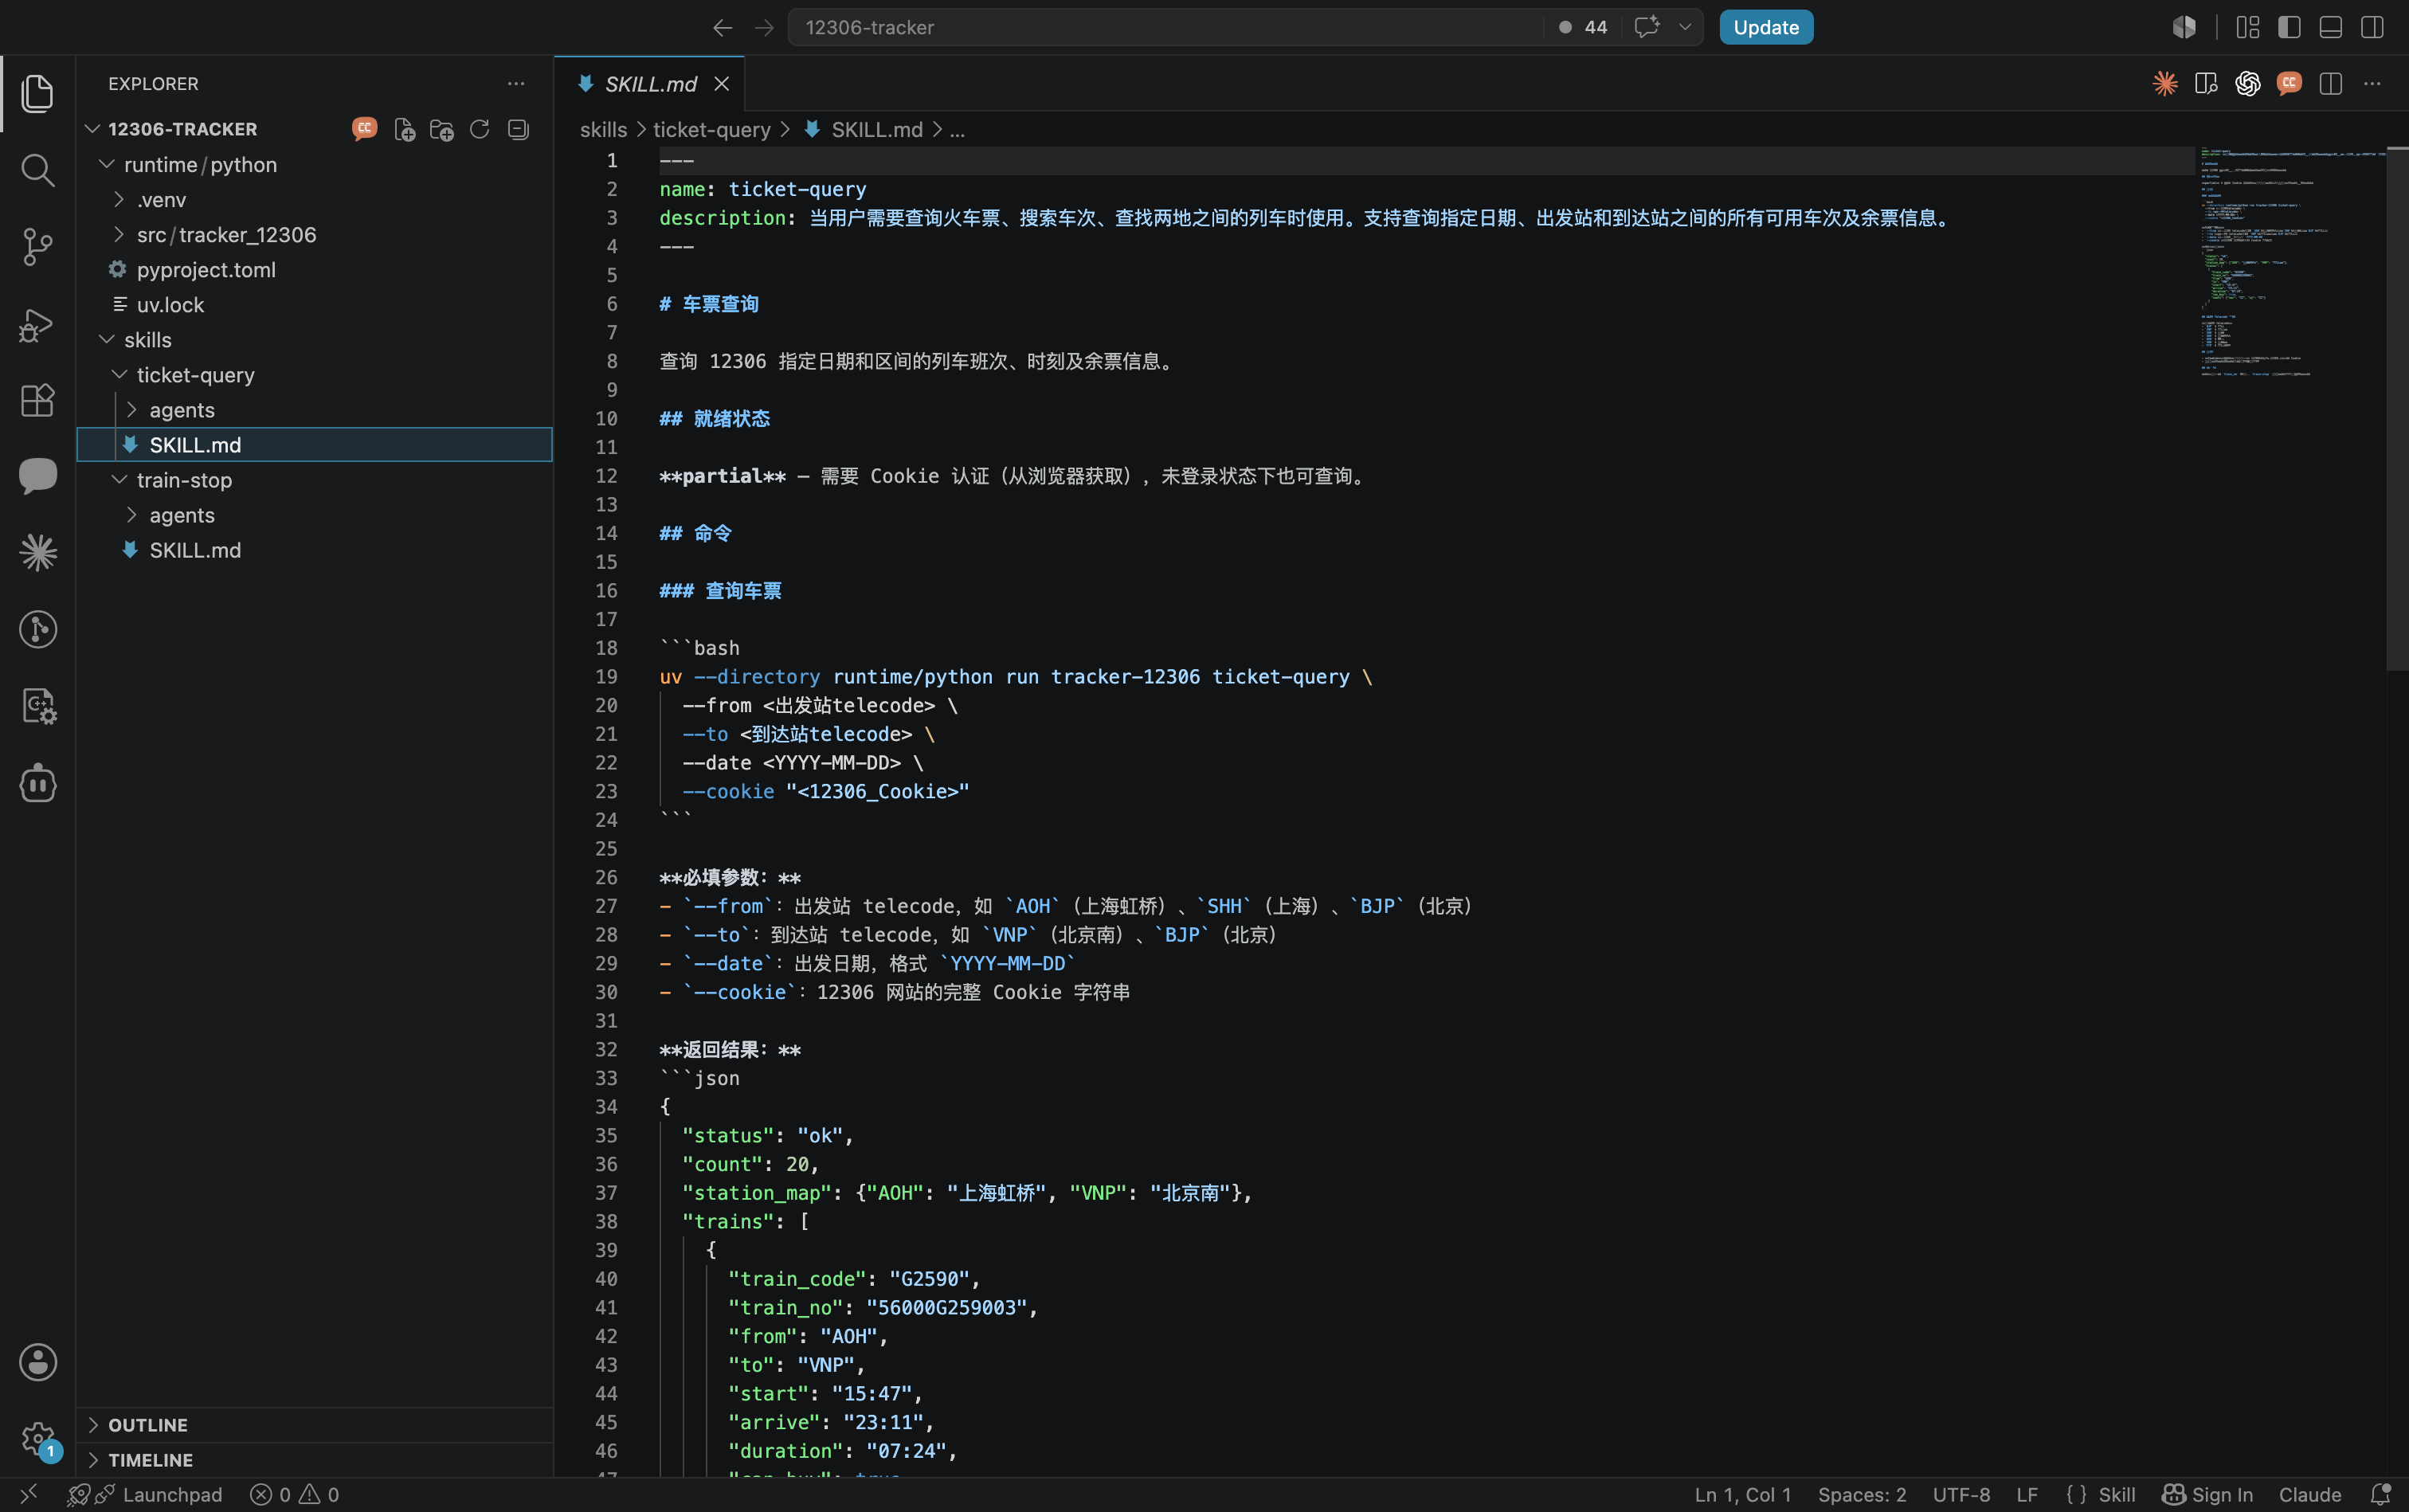Open the Explorer view in activity bar

[38, 93]
